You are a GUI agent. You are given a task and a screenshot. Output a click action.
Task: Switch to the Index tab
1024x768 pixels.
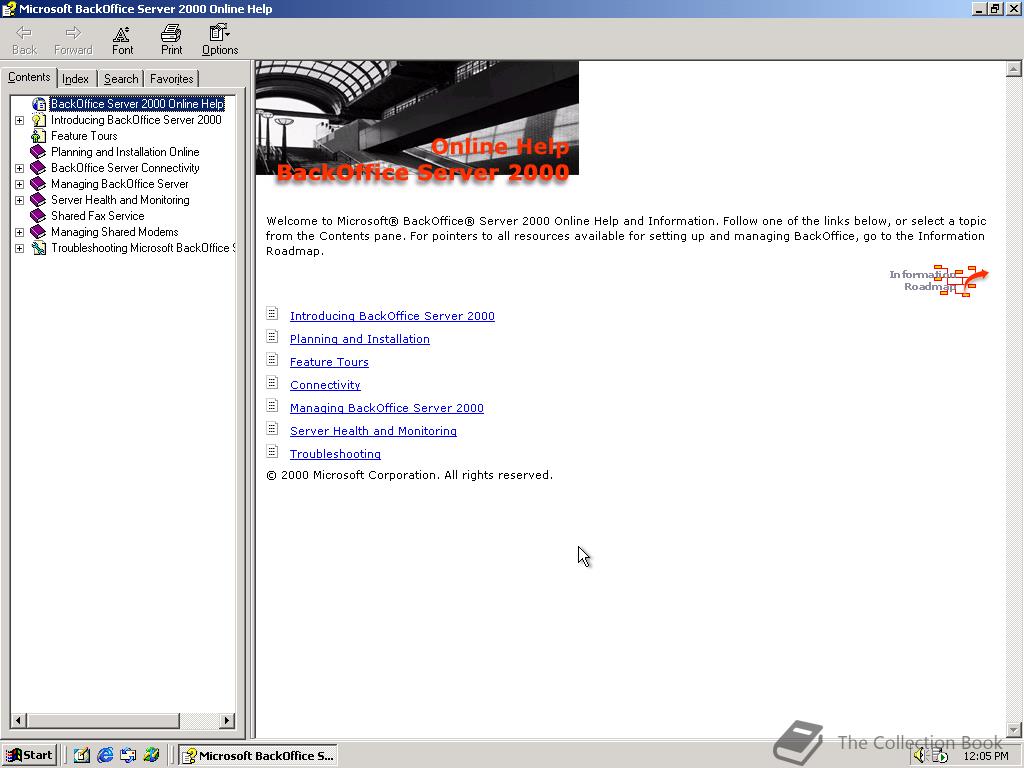76,79
